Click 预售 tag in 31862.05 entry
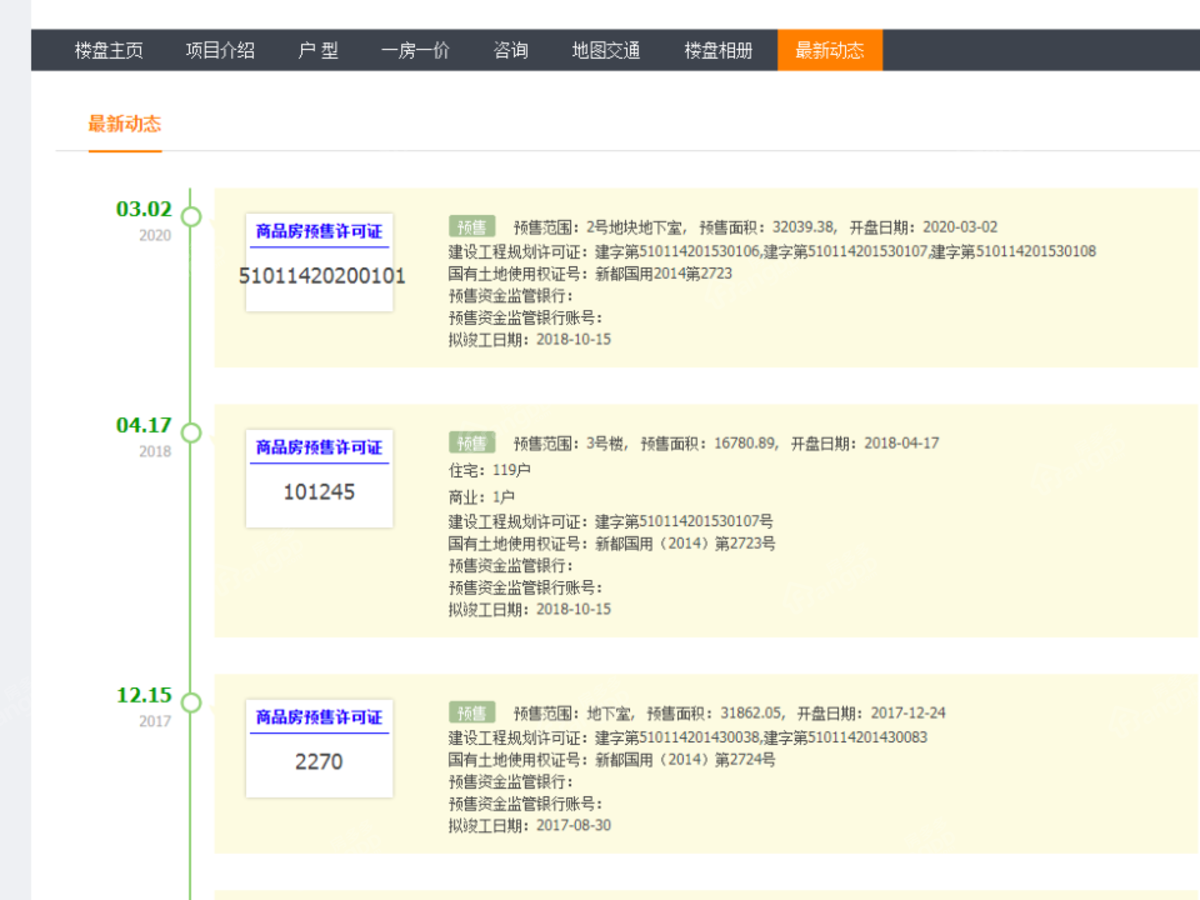The height and width of the screenshot is (900, 1200). [472, 713]
